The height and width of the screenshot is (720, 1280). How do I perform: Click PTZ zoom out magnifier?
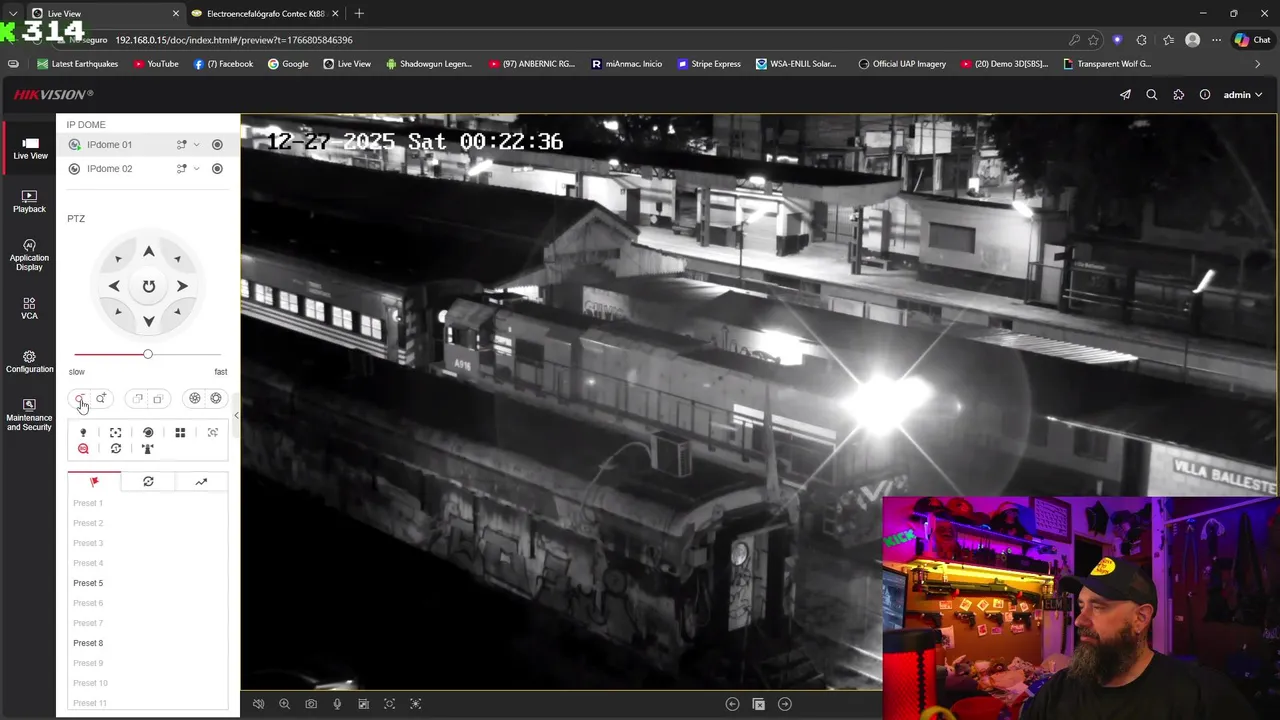pos(80,399)
